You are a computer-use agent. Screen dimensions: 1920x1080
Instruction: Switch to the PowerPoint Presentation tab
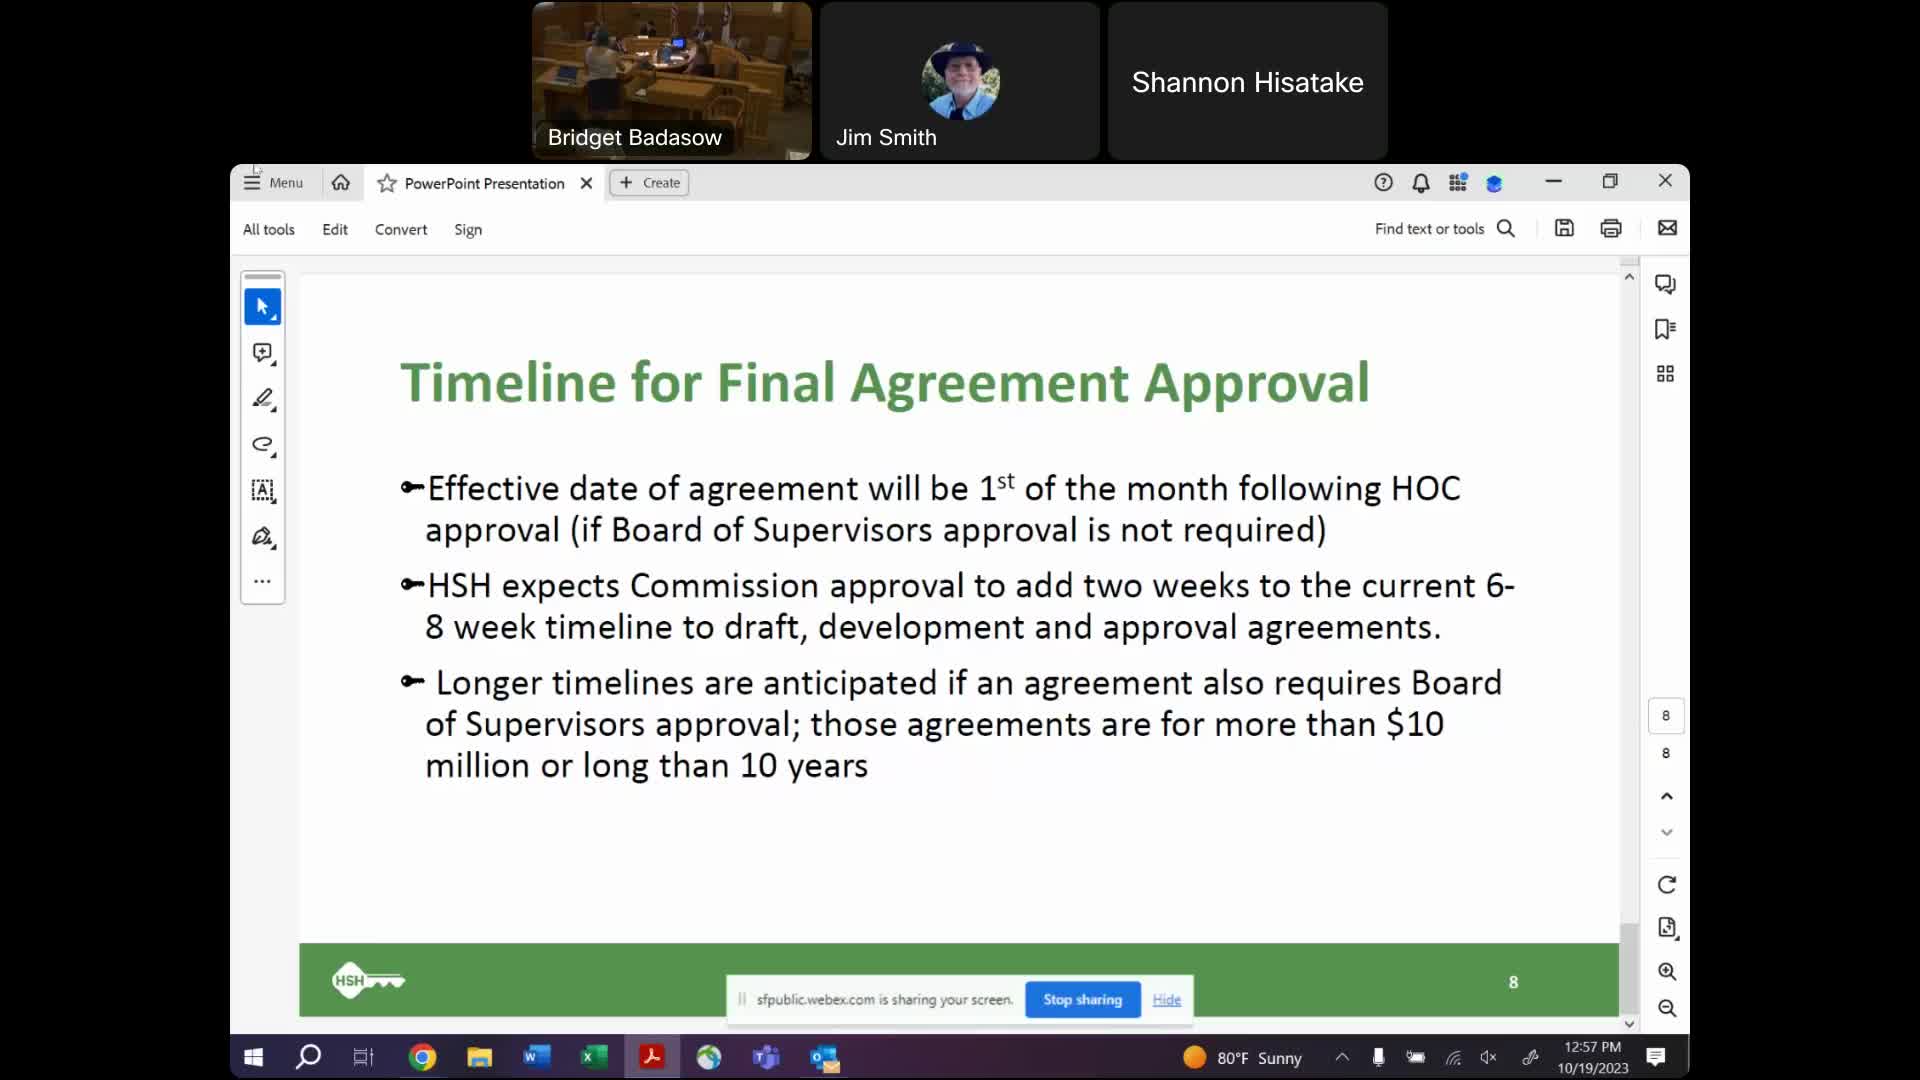484,184
